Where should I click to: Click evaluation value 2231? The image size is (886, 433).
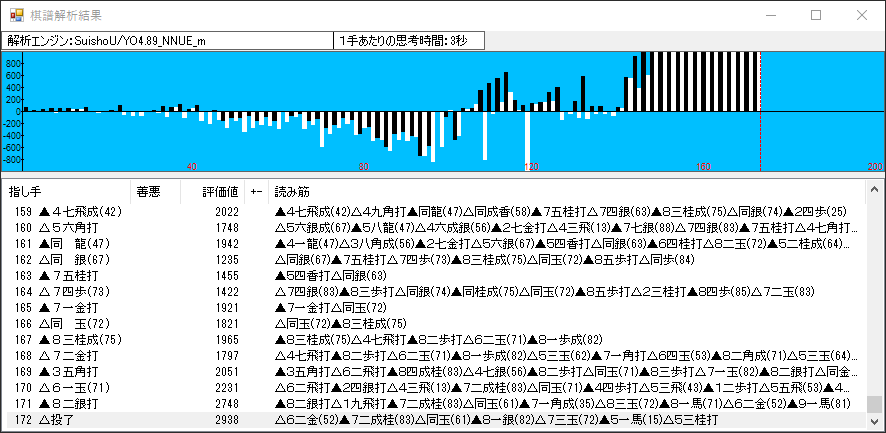[227, 388]
